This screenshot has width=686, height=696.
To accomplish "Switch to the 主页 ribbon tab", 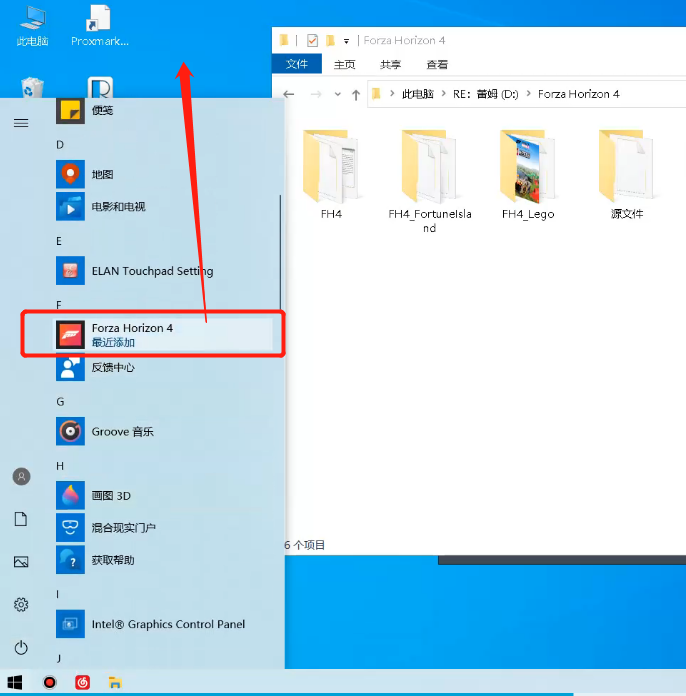I will click(x=345, y=64).
